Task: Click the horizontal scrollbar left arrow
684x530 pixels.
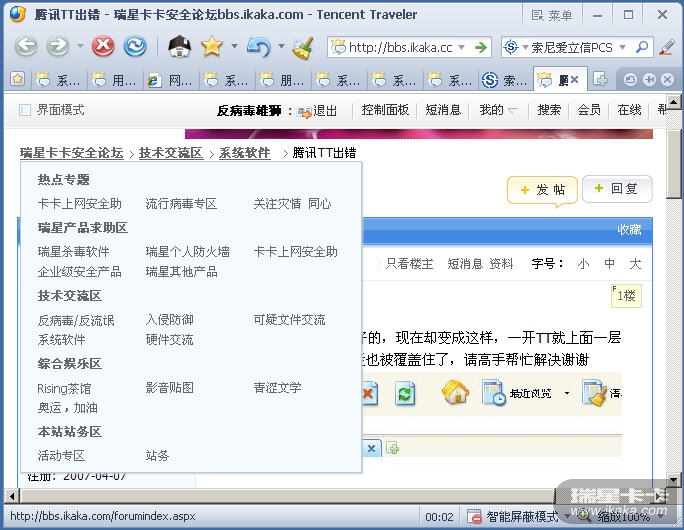Action: 12,496
